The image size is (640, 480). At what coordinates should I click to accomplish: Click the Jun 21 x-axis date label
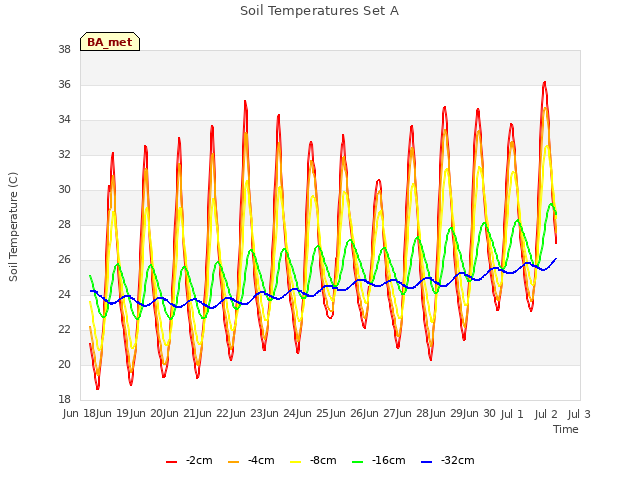tap(180, 414)
